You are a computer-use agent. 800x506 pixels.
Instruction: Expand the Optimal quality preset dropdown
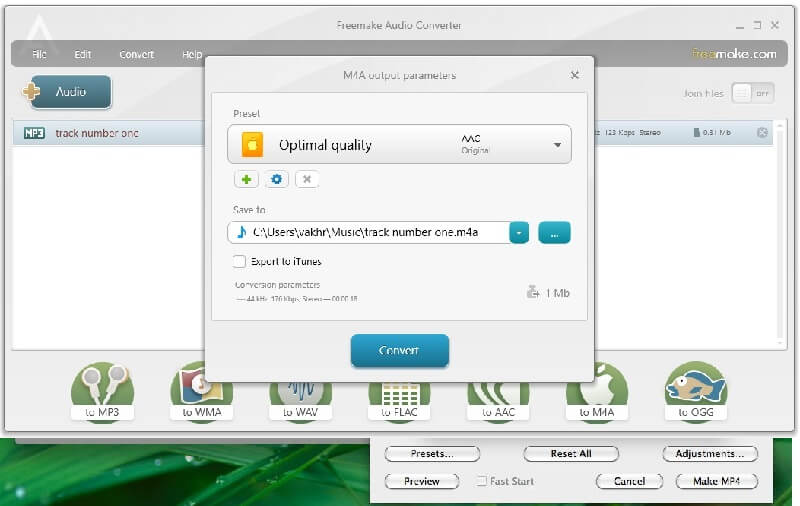coord(557,145)
